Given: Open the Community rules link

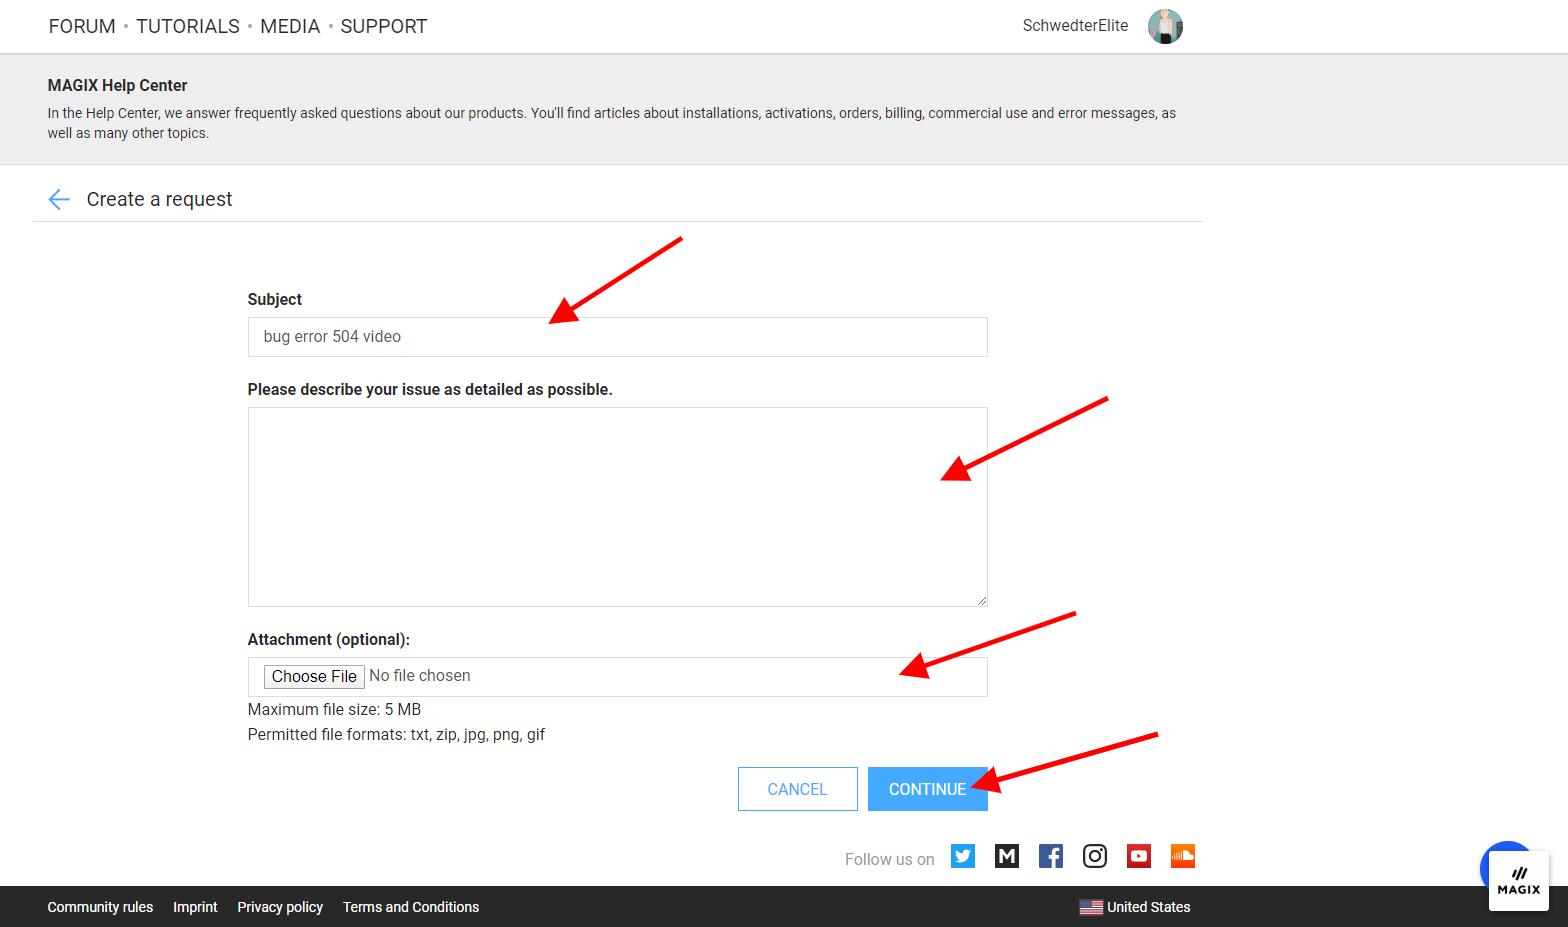Looking at the screenshot, I should tap(100, 907).
